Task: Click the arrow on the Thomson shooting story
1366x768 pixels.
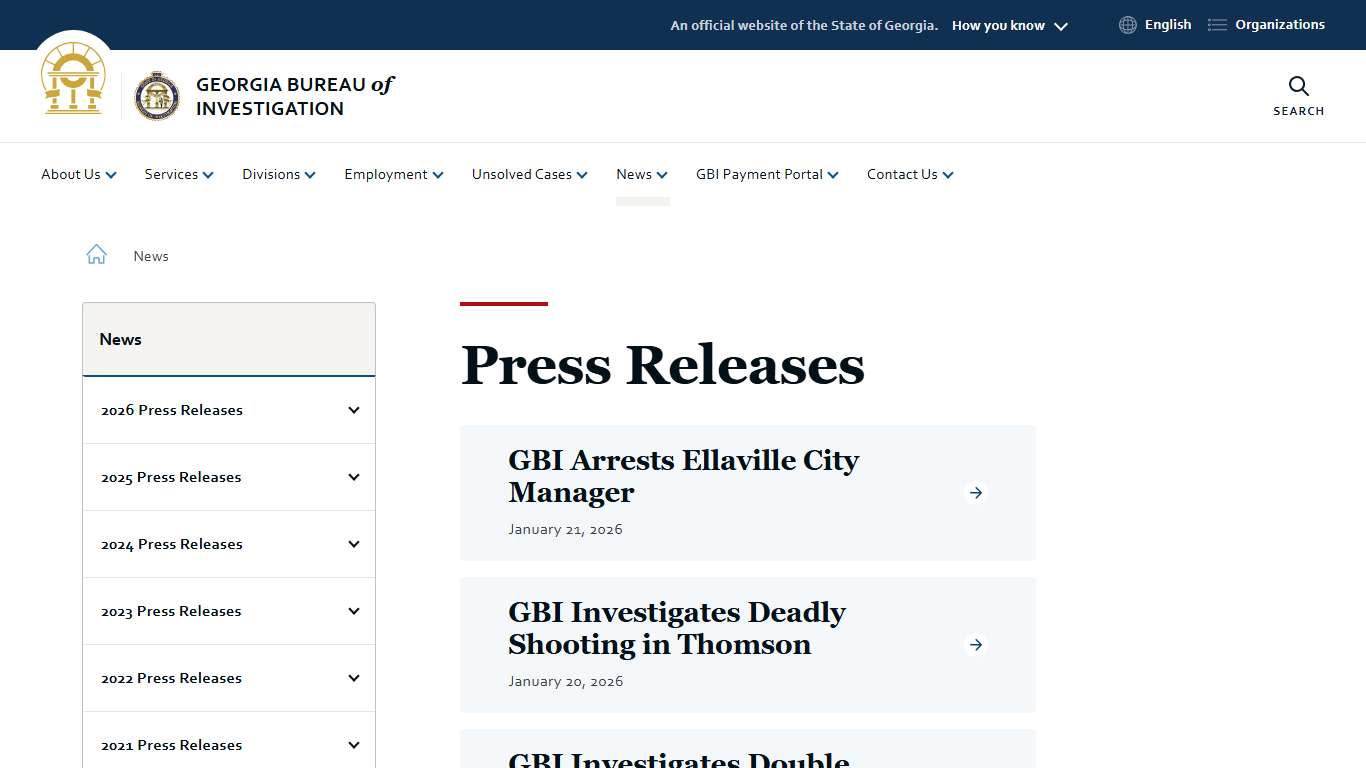Action: pyautogui.click(x=975, y=645)
